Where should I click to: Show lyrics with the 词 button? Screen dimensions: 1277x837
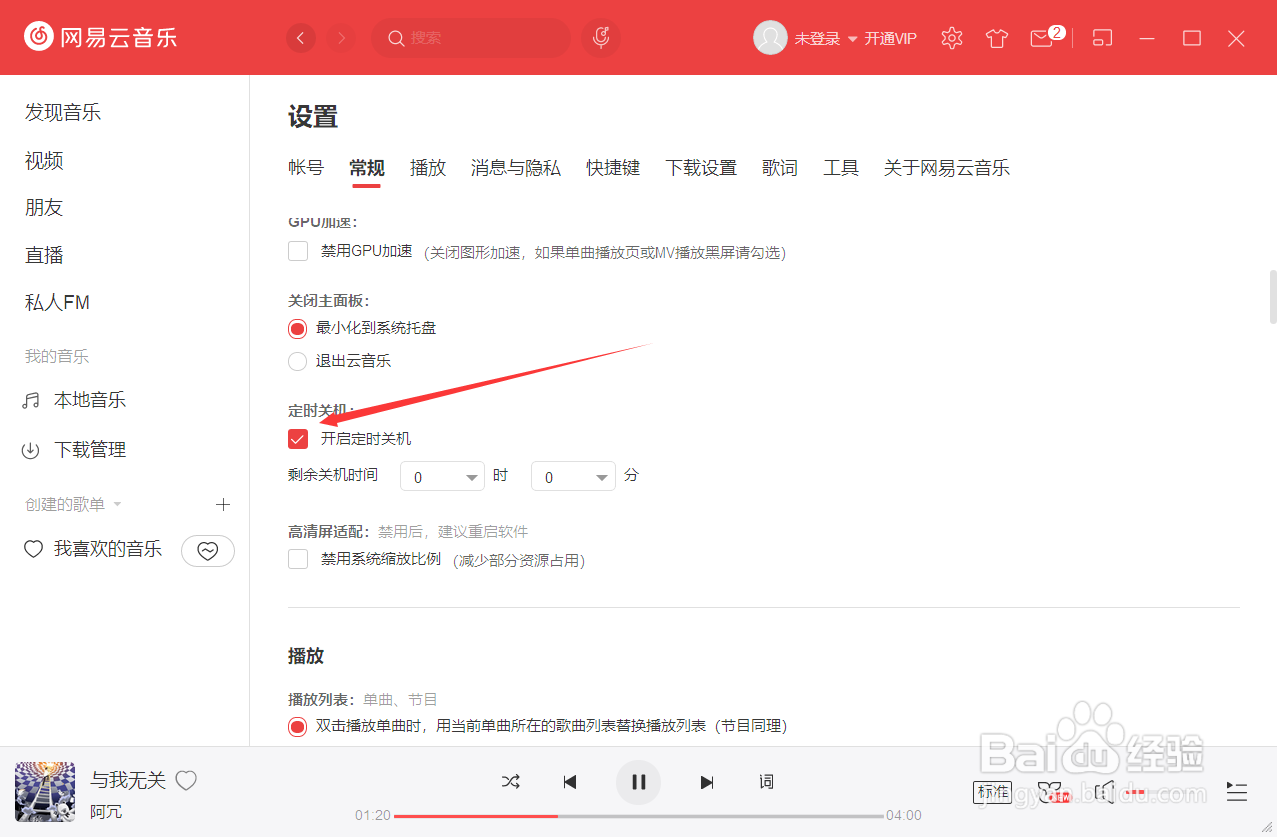(766, 782)
